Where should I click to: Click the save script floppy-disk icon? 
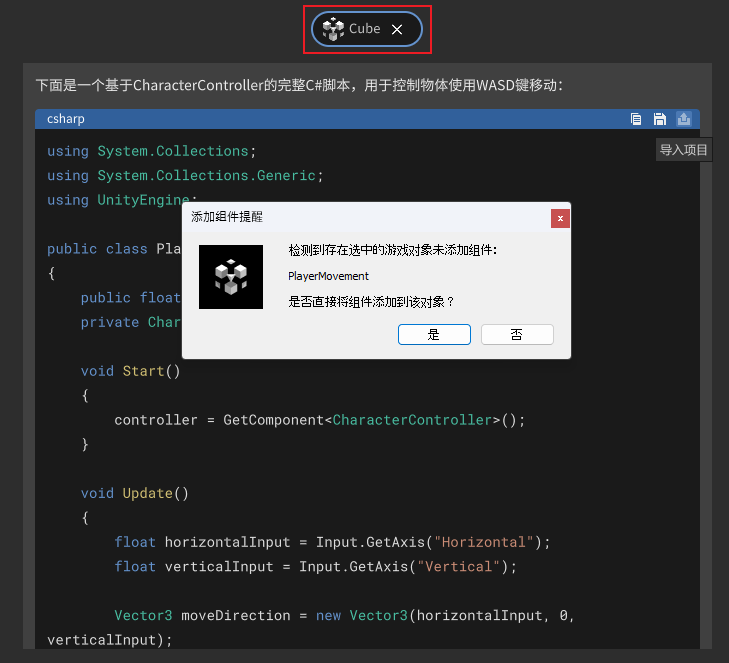click(660, 119)
